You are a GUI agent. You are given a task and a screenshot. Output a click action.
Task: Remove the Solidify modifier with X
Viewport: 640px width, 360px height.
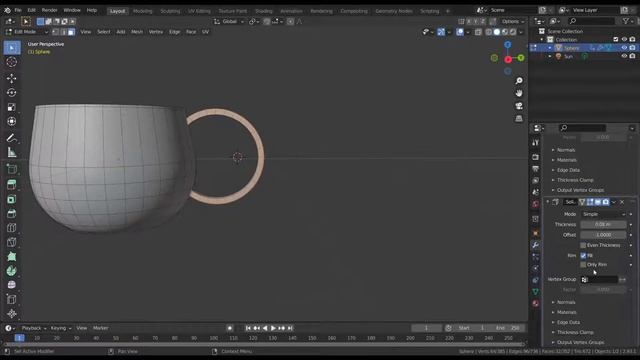622,202
